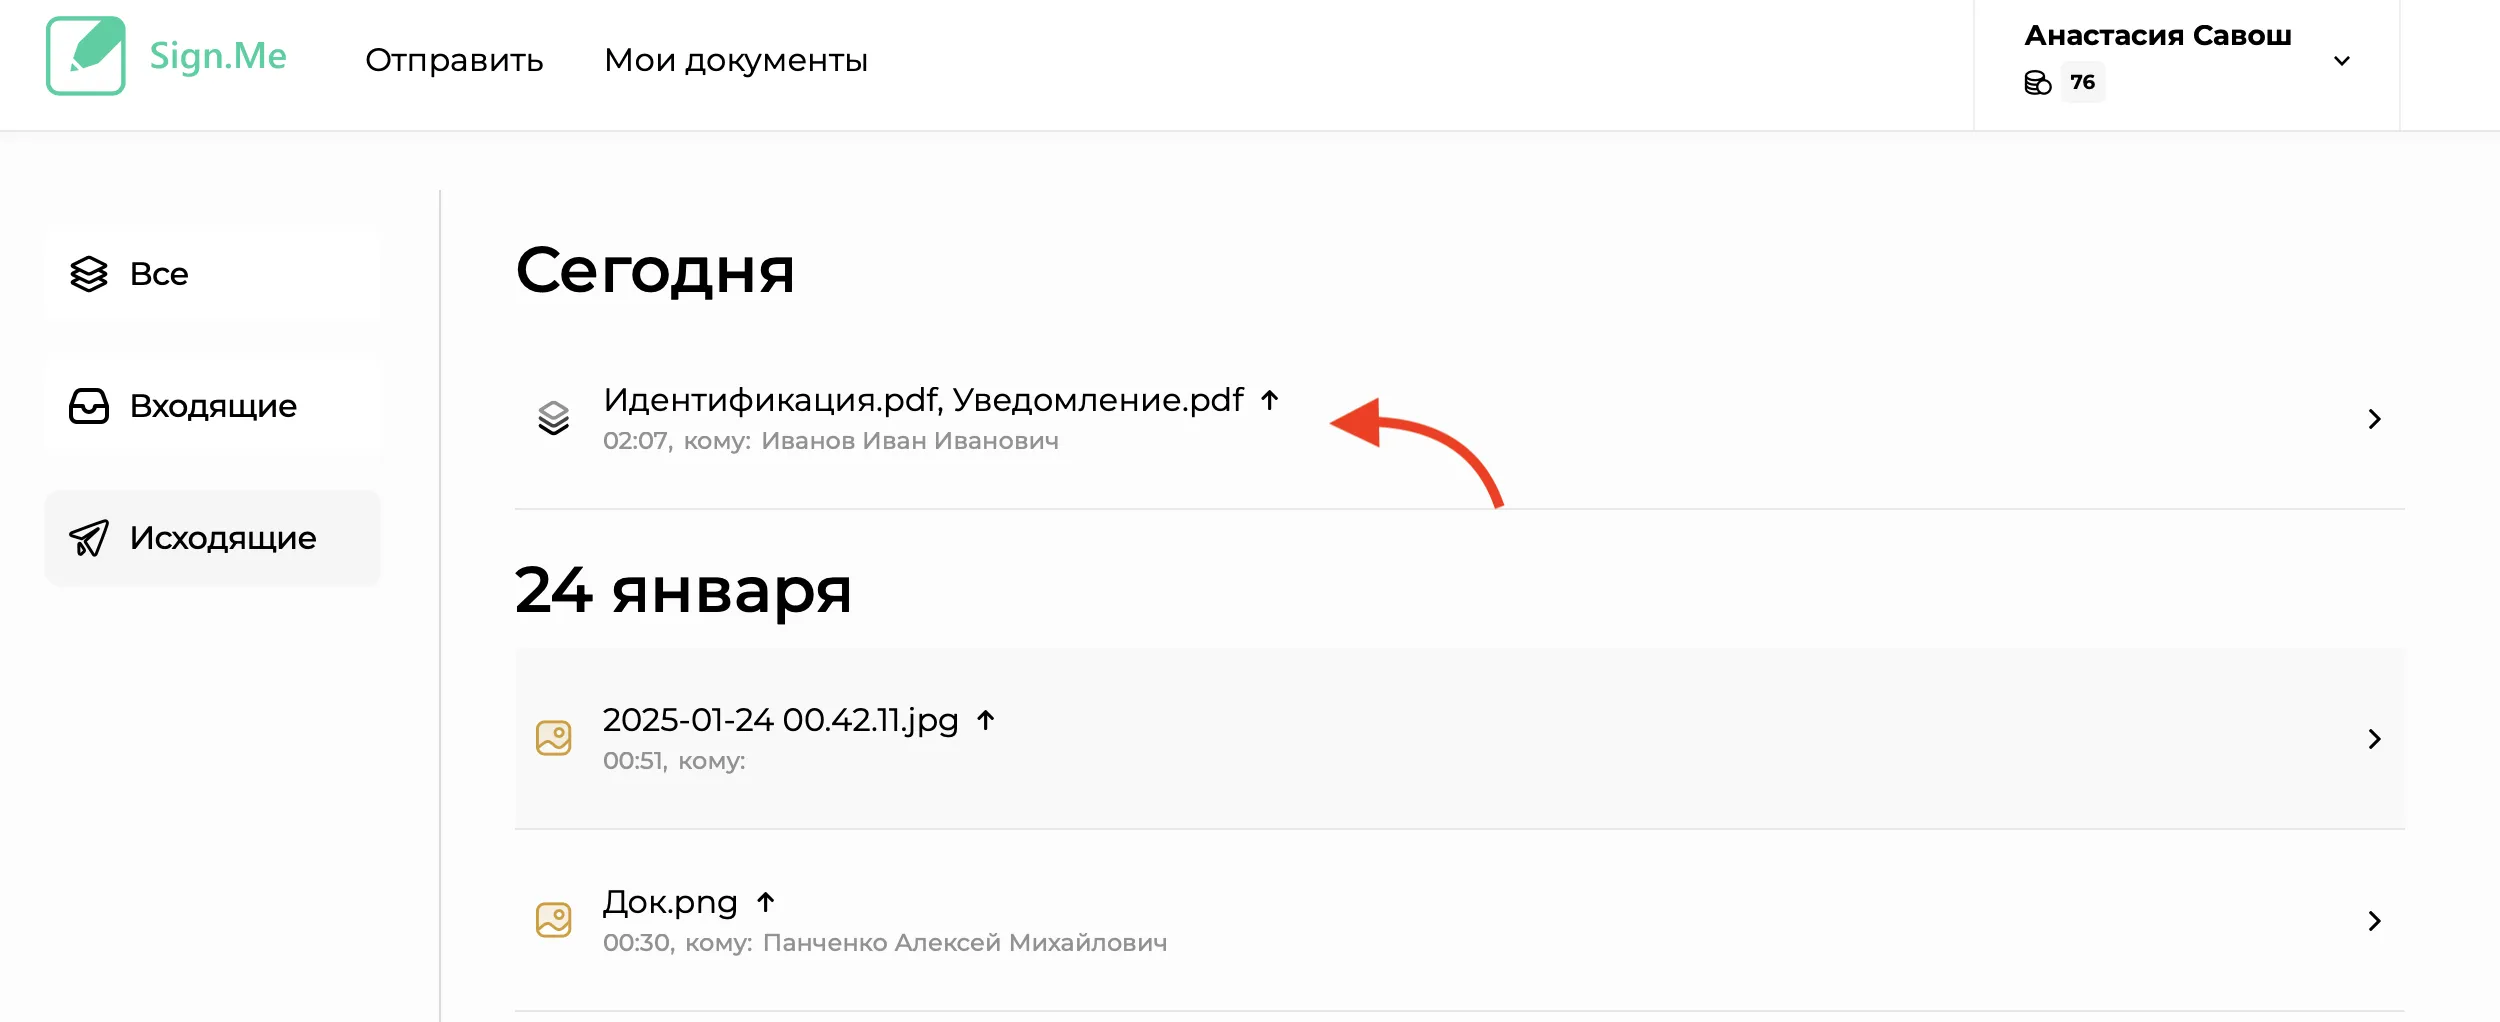Click the Sign.Me logo icon
This screenshot has width=2500, height=1022.
click(x=86, y=56)
